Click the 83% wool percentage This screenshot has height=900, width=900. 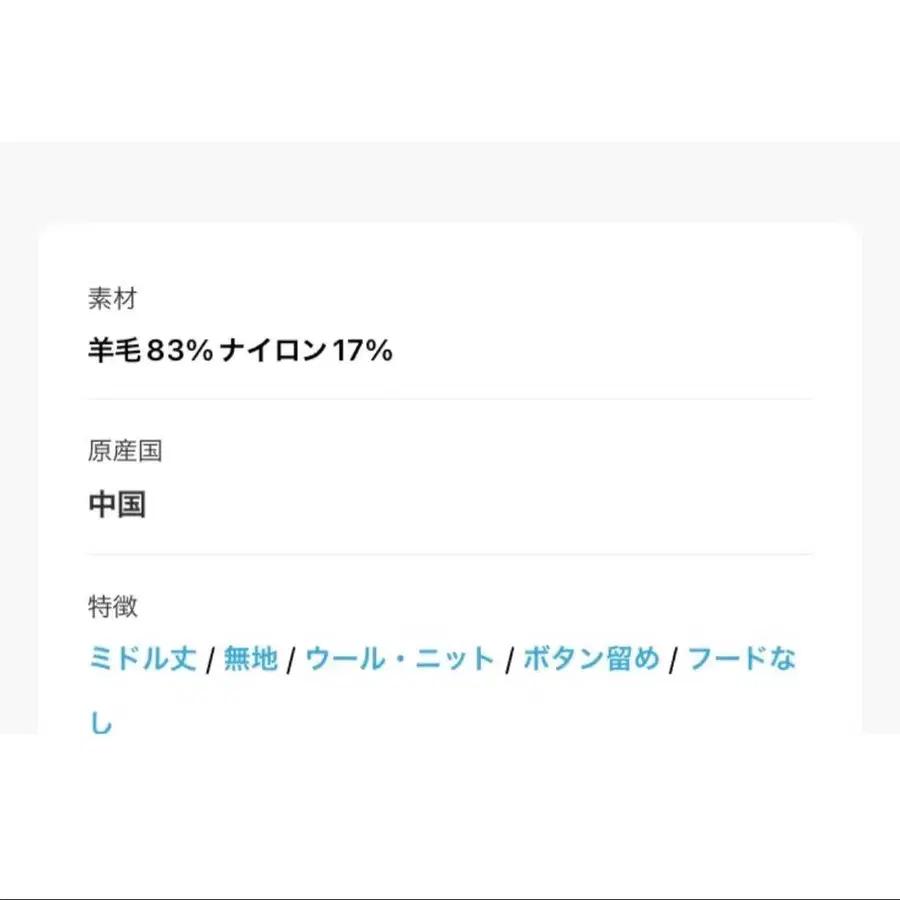[180, 351]
